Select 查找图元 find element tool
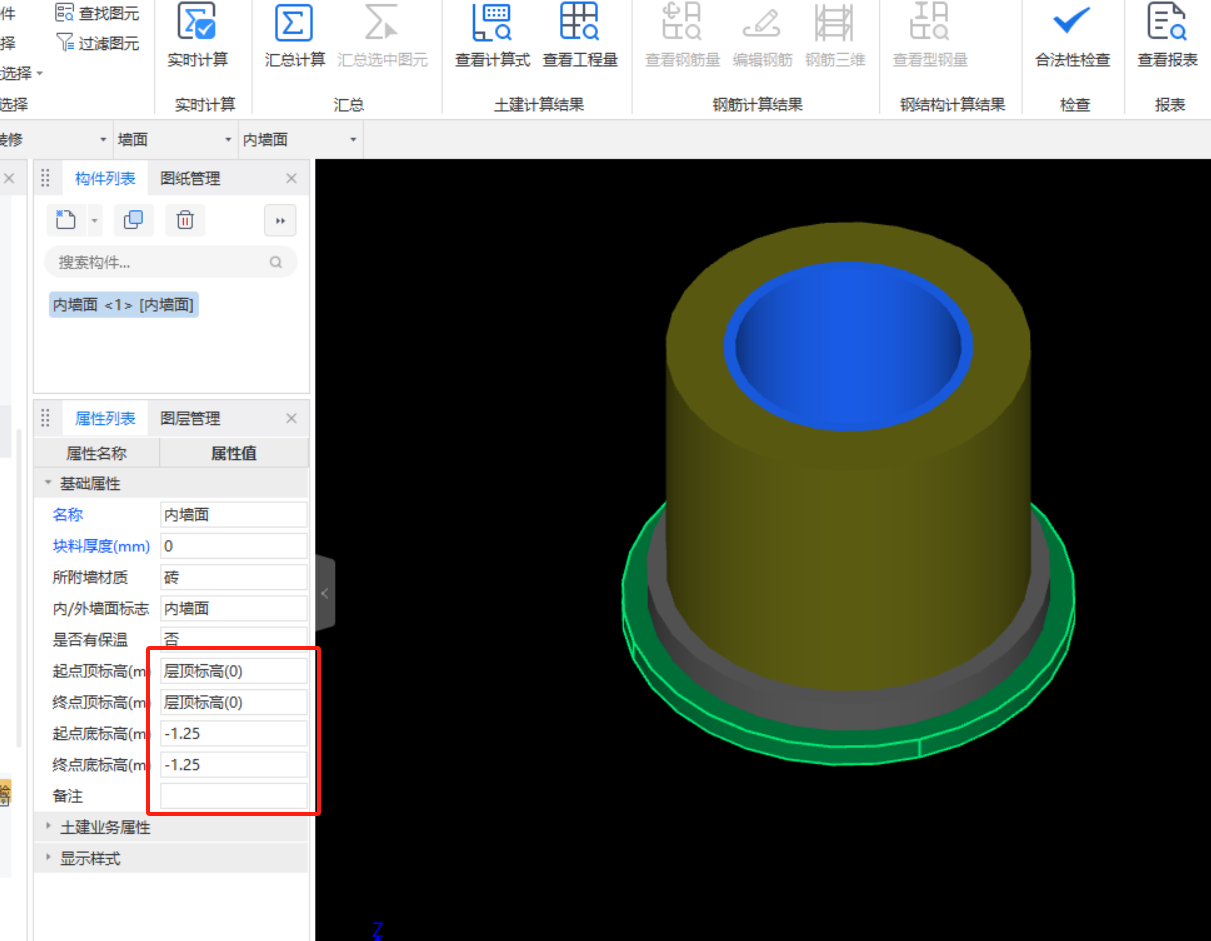 coord(97,13)
